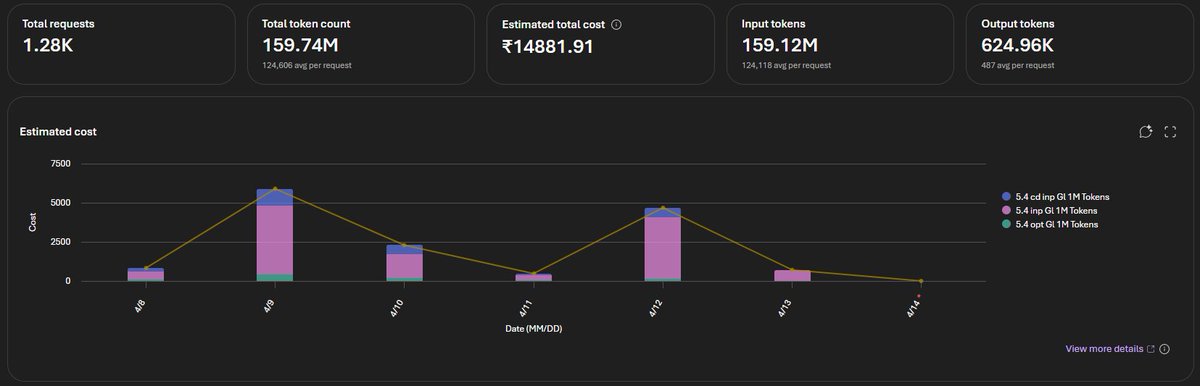Select legend label 5.4 inp Gl 1M Tokens

click(1057, 211)
